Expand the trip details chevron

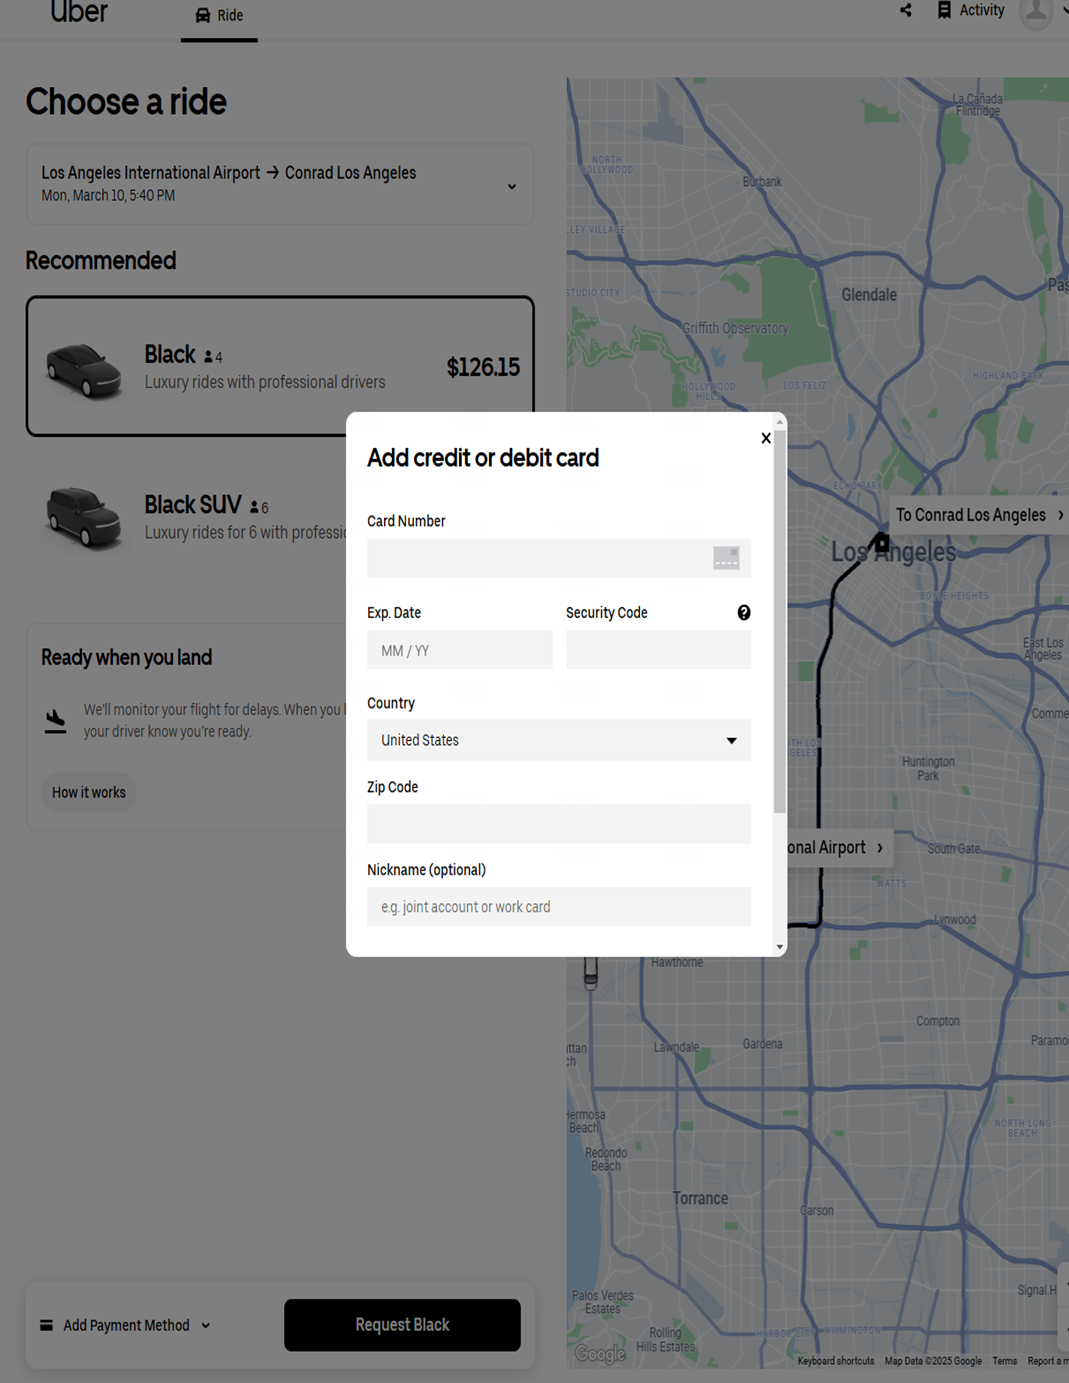[x=512, y=186]
